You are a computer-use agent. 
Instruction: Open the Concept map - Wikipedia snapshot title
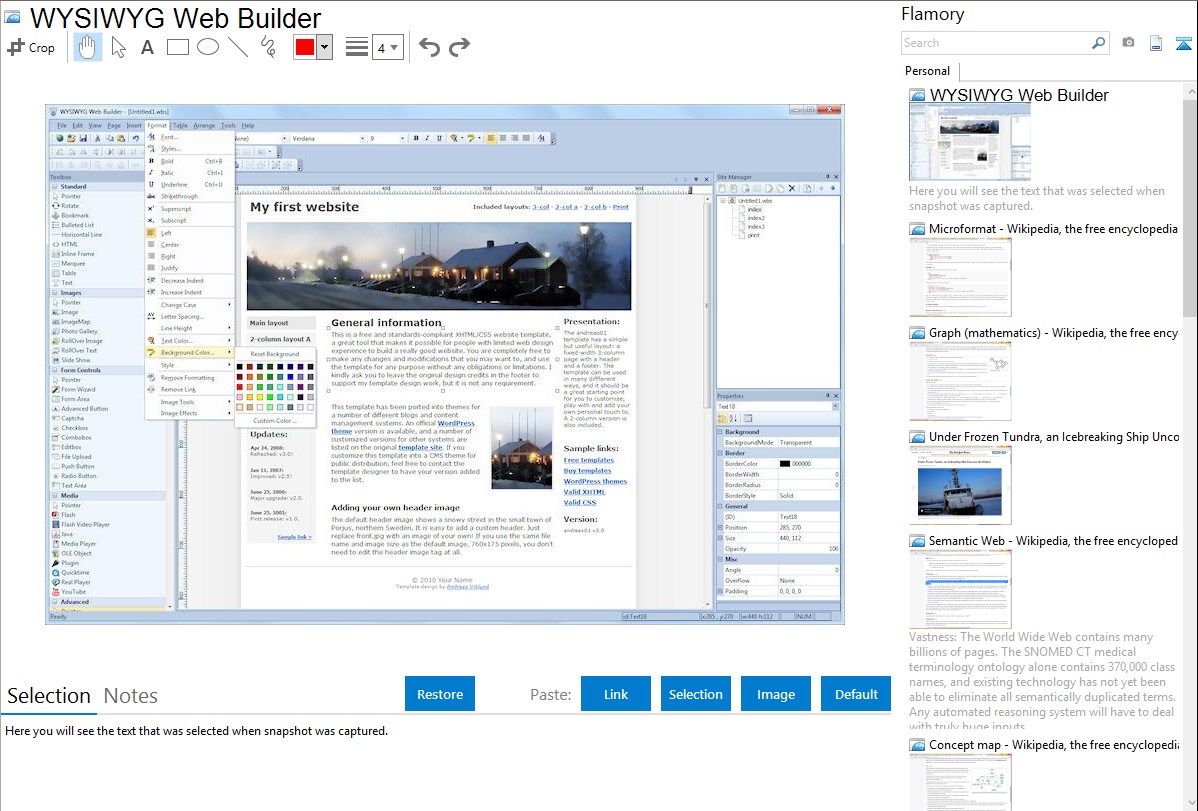(1053, 744)
